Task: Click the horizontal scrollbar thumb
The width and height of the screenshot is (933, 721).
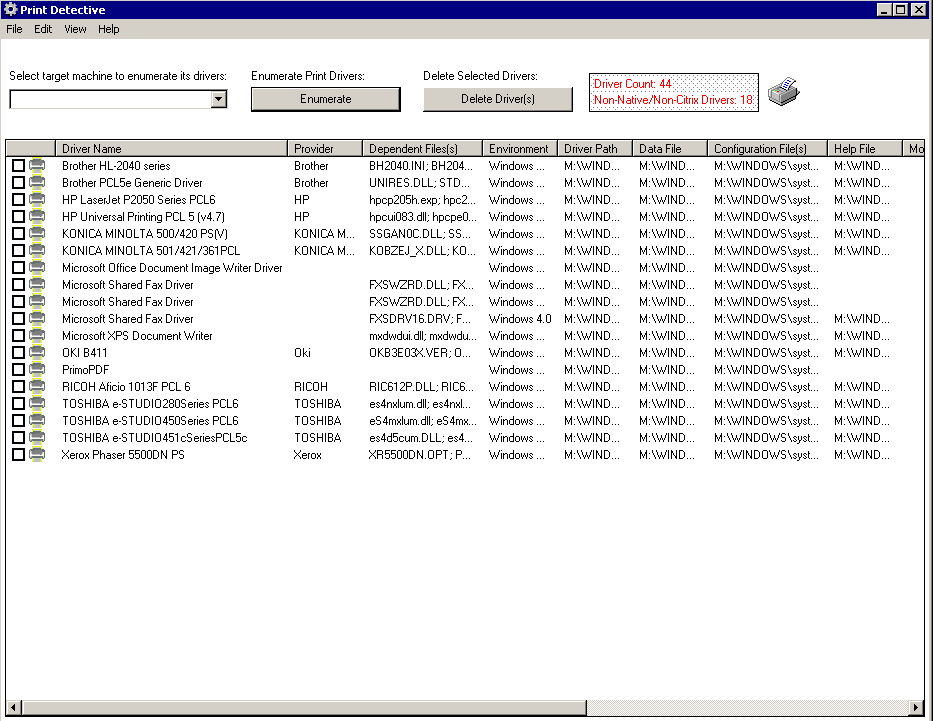Action: pos(304,707)
